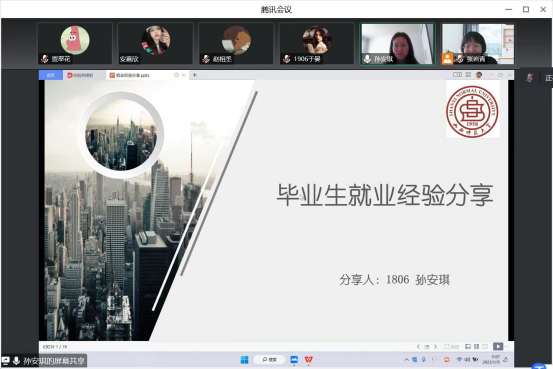Viewport: 553px width, 369px height.
Task: Toggle the system volume speaker icon
Action: 467,359
